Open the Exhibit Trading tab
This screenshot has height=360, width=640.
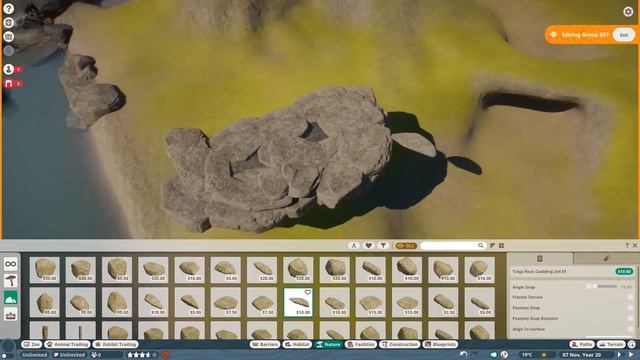tap(116, 344)
